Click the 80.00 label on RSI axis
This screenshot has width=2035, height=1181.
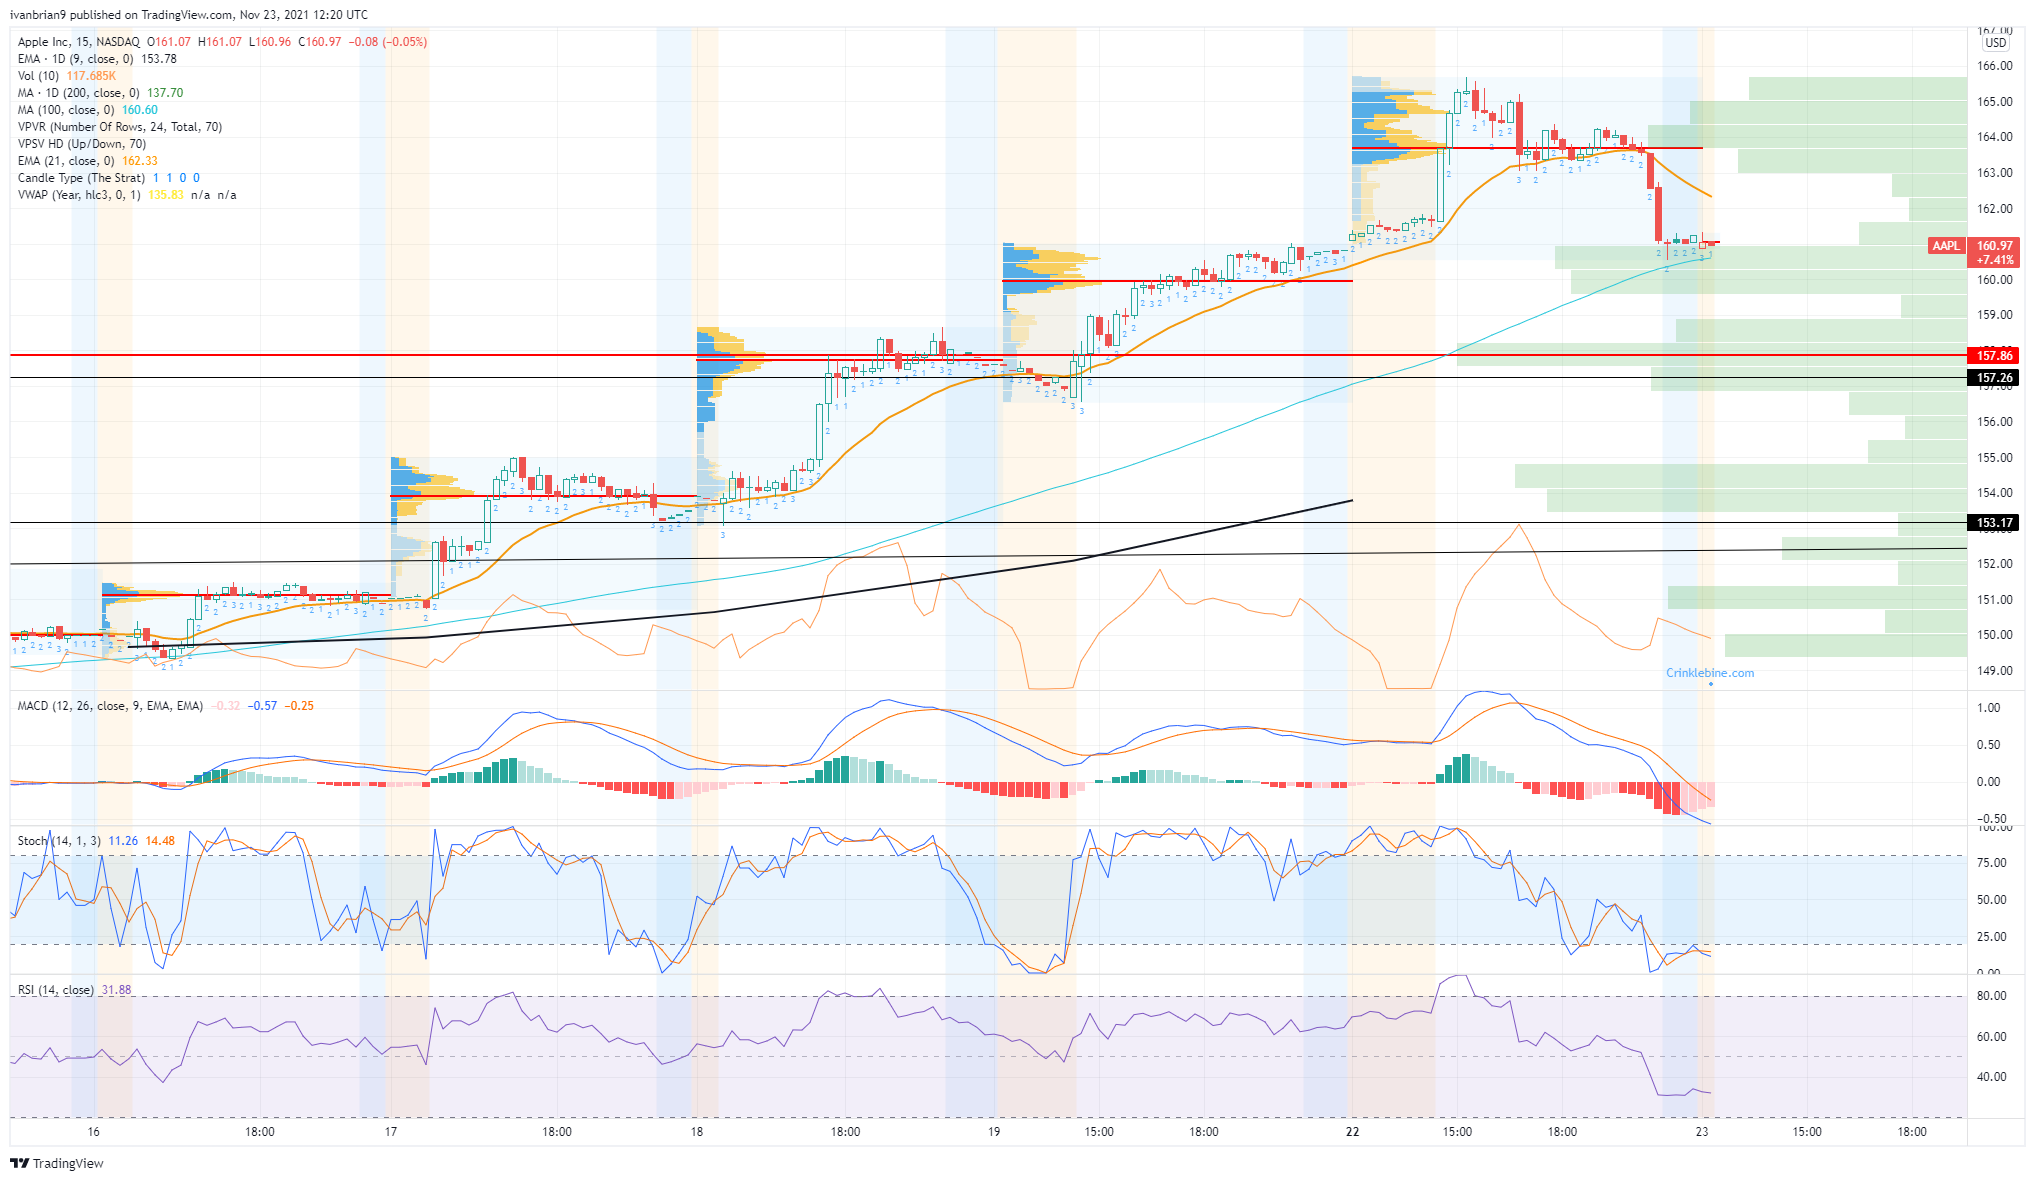(x=1992, y=996)
